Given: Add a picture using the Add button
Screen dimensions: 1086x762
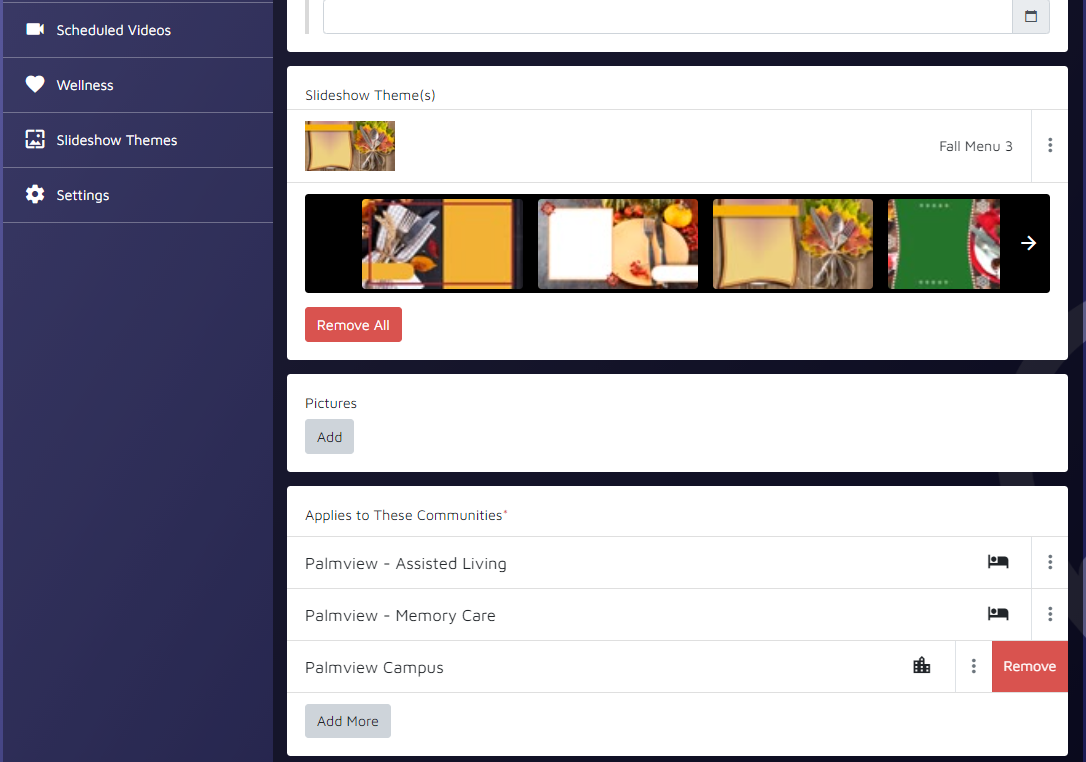Looking at the screenshot, I should 329,436.
